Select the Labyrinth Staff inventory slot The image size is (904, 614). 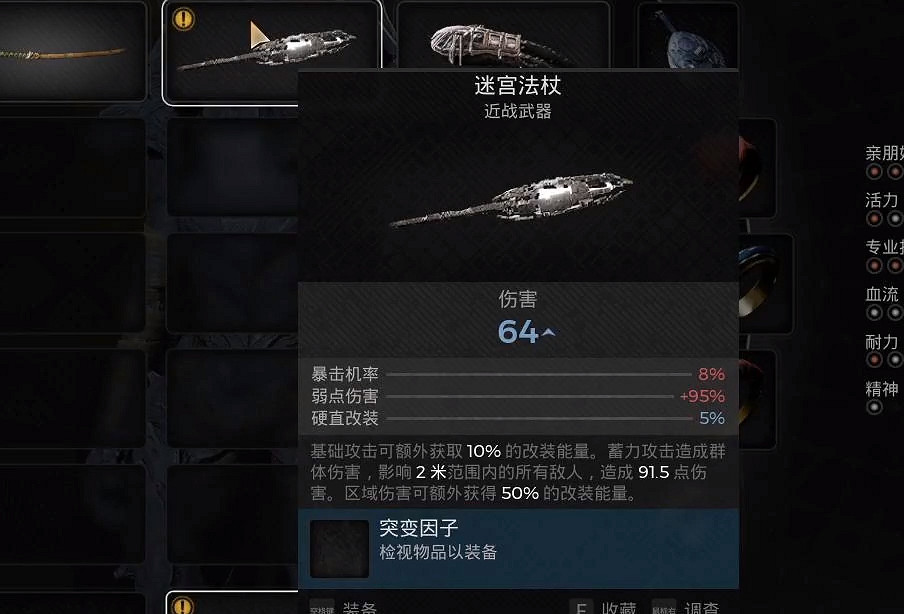(271, 52)
